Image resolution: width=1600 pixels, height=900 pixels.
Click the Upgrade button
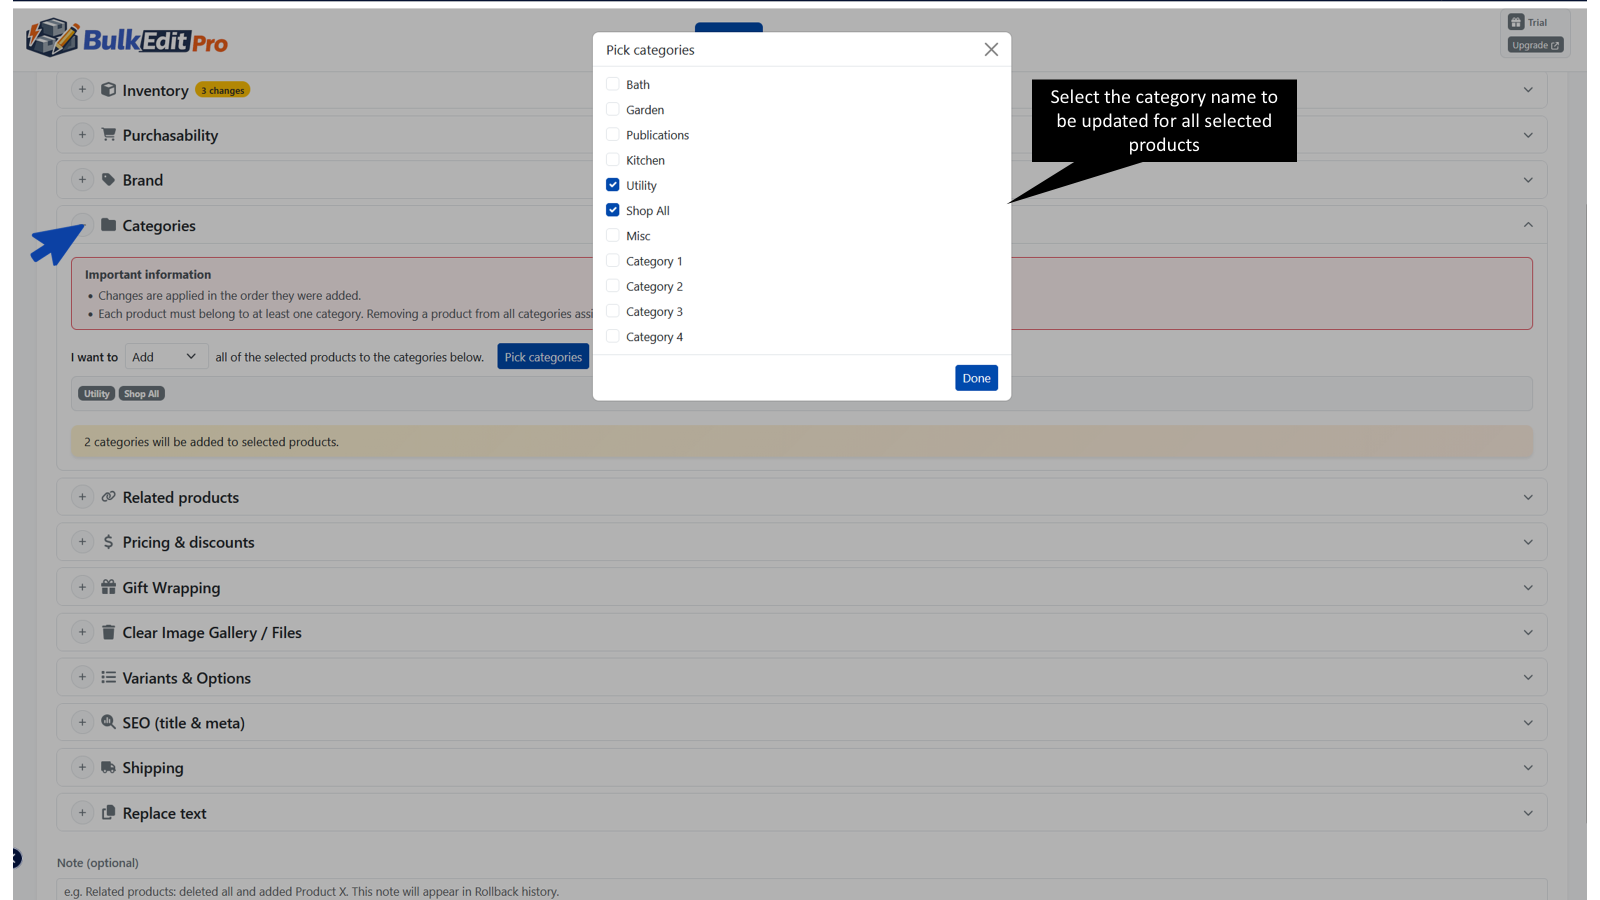point(1534,44)
